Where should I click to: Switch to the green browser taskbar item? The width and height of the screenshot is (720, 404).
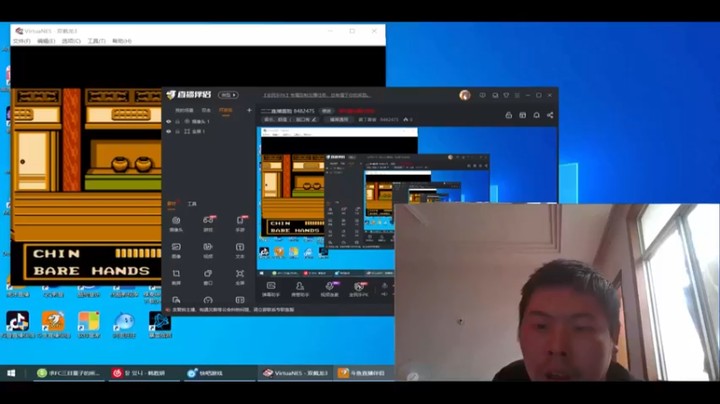click(69, 373)
